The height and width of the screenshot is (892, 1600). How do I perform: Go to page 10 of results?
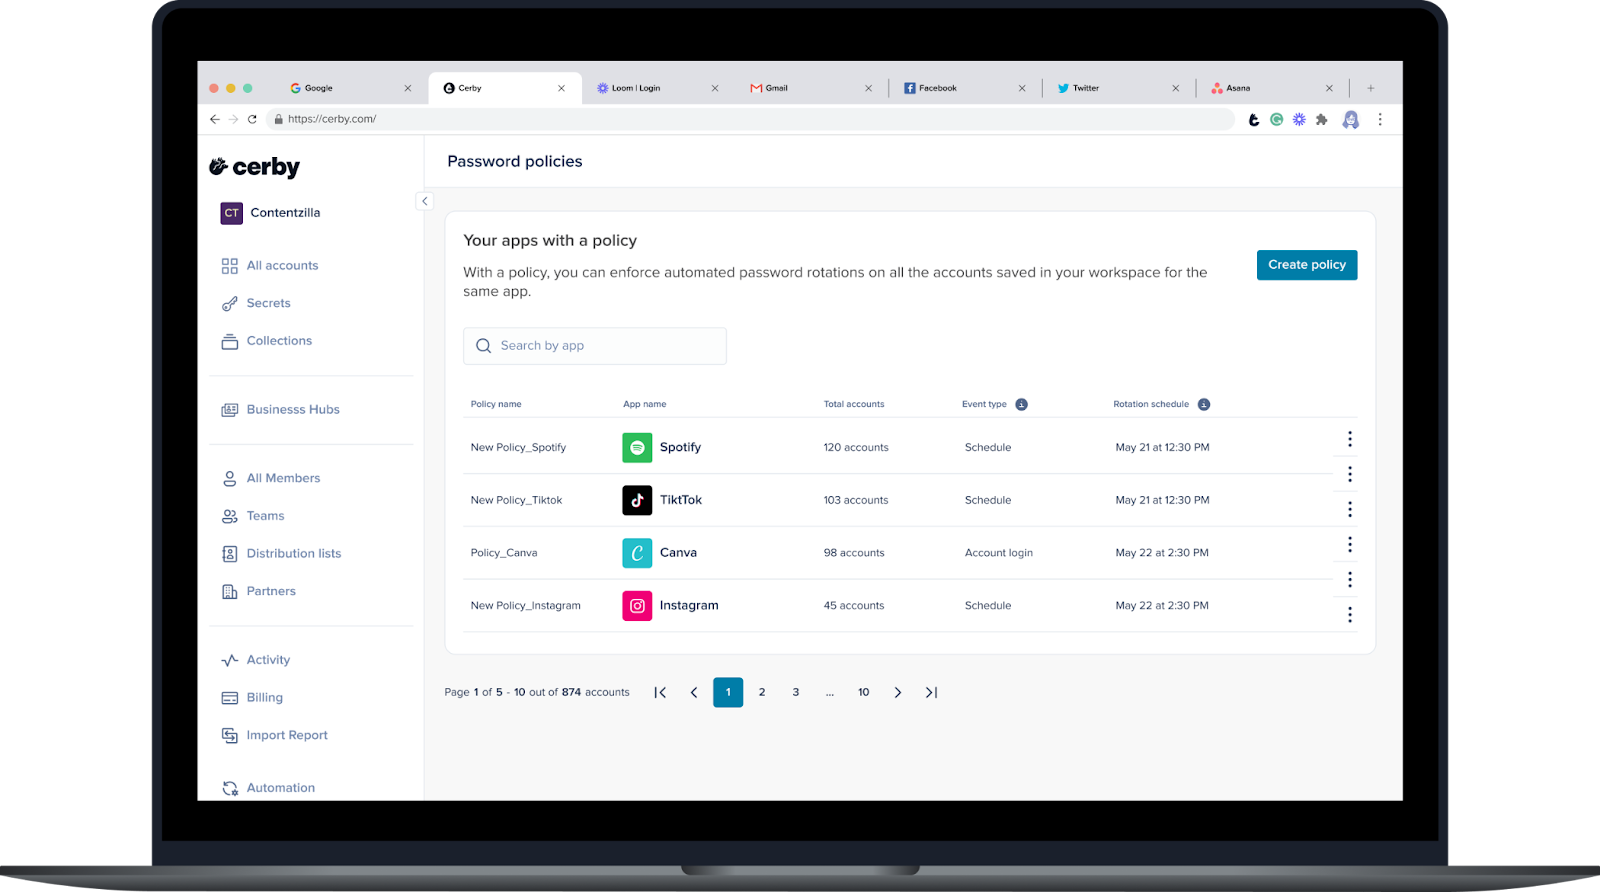pos(864,692)
